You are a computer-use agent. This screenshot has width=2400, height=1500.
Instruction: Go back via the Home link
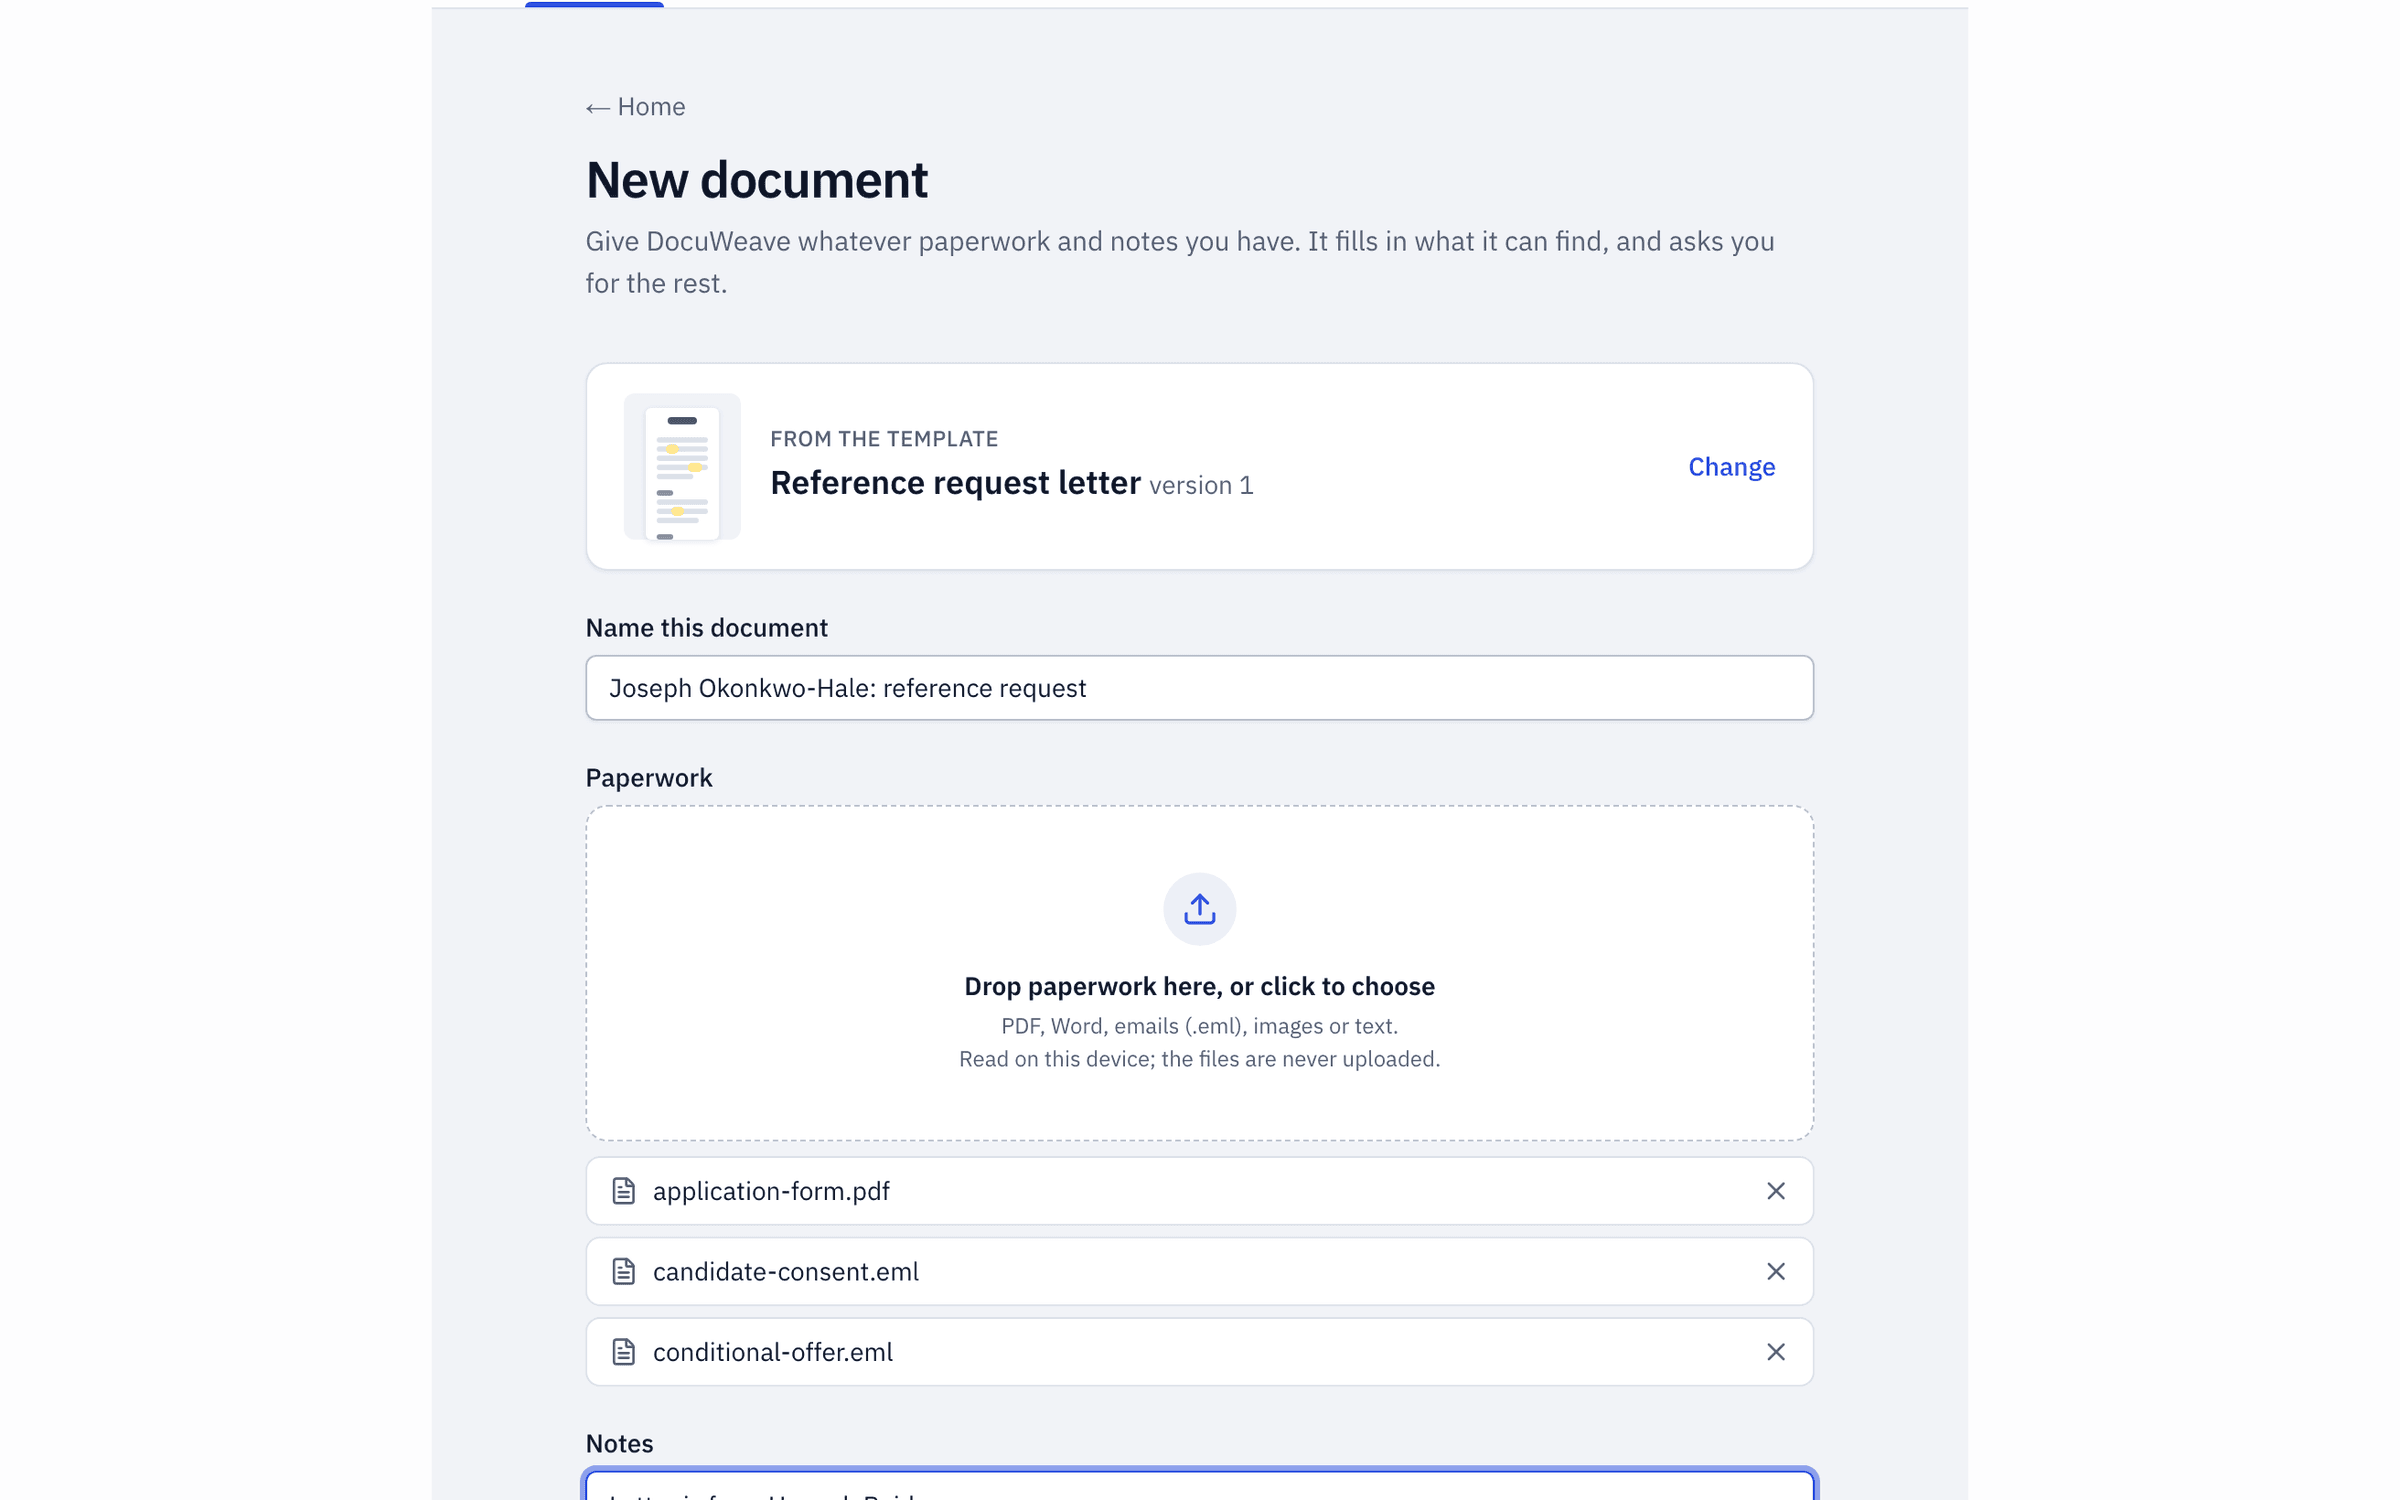tap(635, 107)
